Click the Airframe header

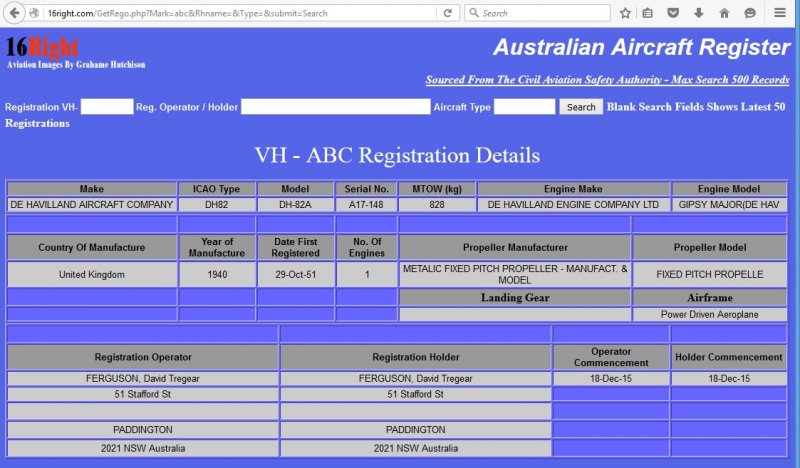710,298
